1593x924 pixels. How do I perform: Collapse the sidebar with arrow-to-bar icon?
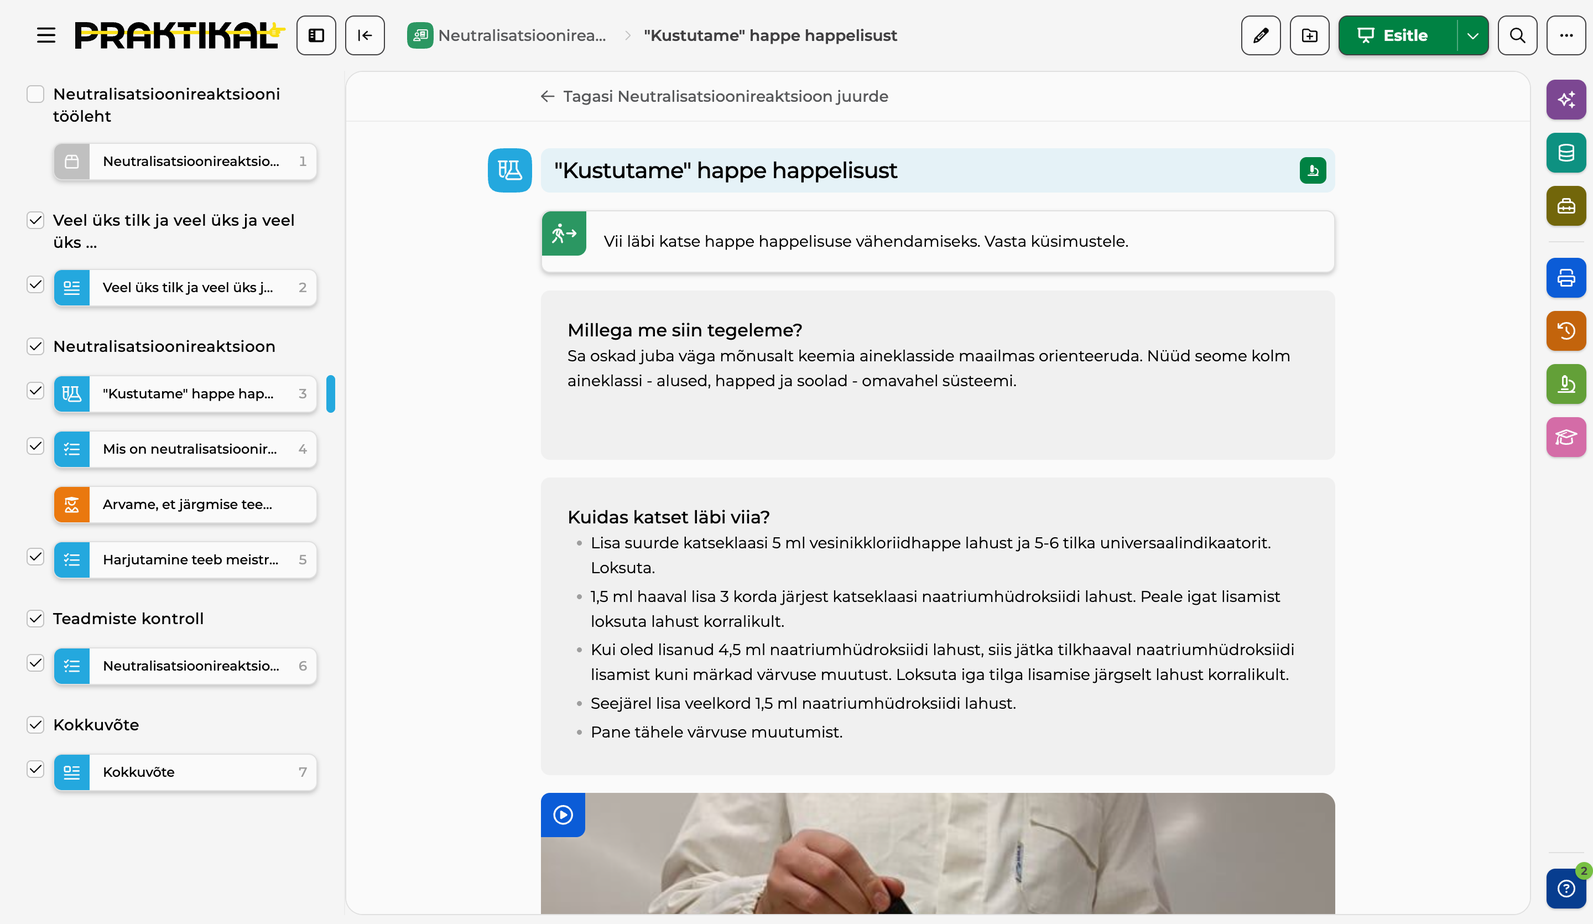(365, 36)
